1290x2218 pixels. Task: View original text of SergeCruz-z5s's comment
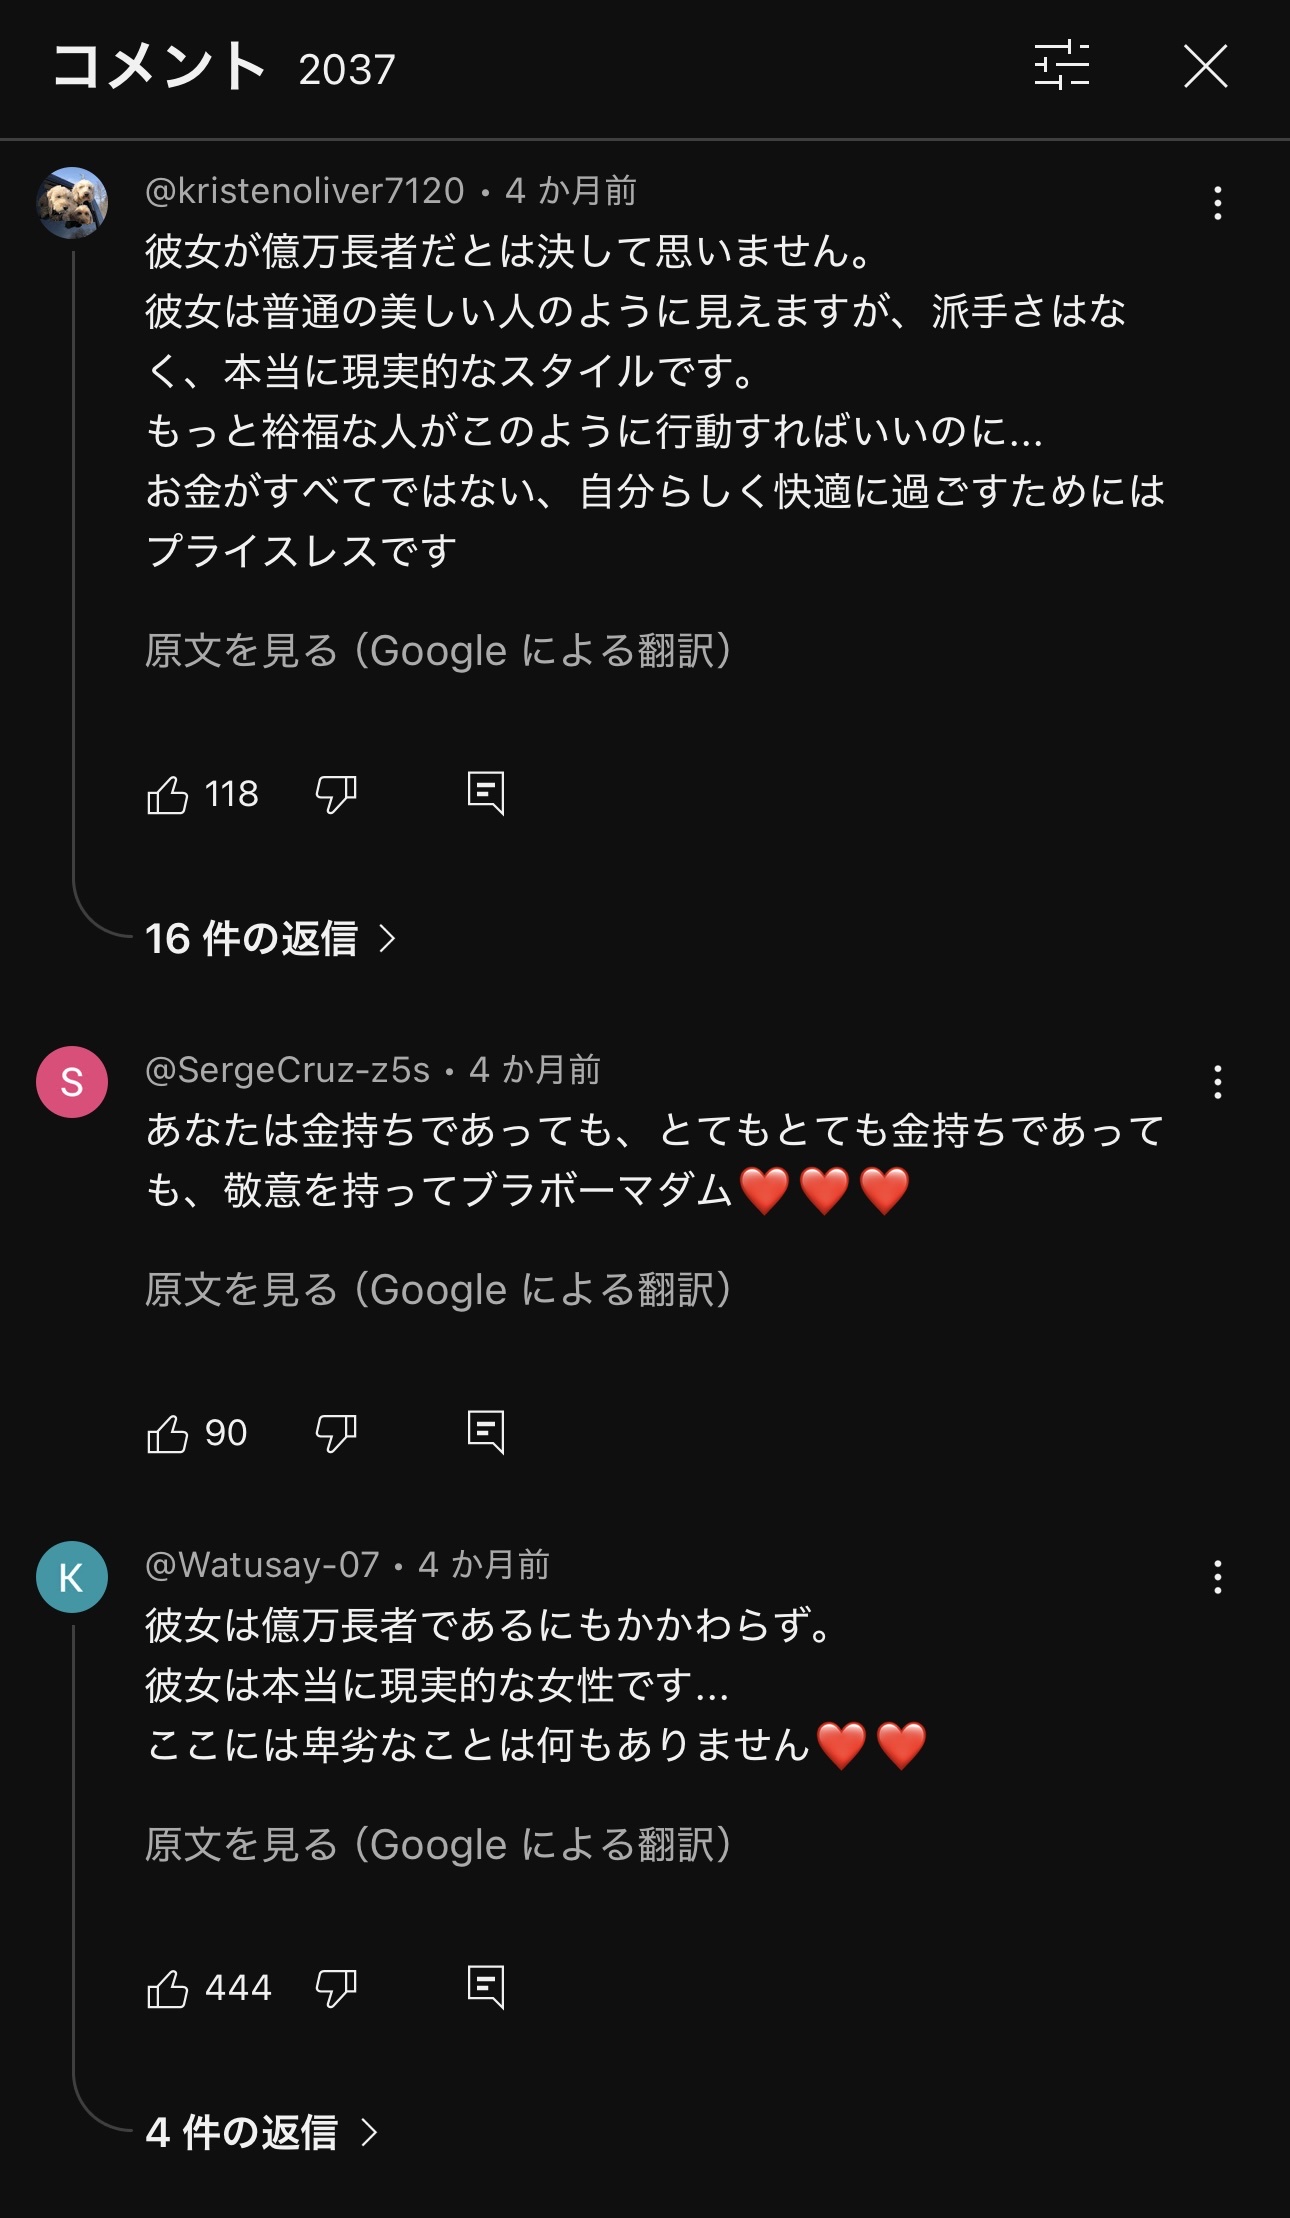tap(438, 1290)
